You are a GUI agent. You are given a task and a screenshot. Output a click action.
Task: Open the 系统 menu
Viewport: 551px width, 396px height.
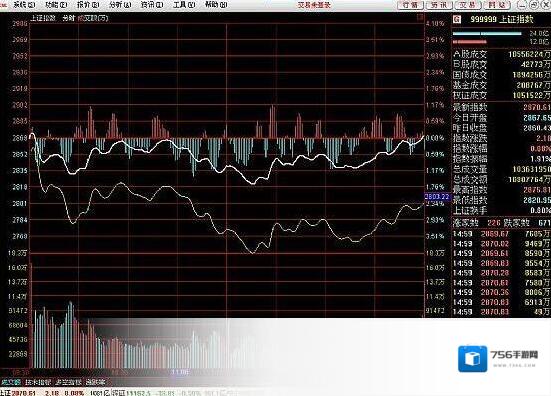[x=24, y=5]
